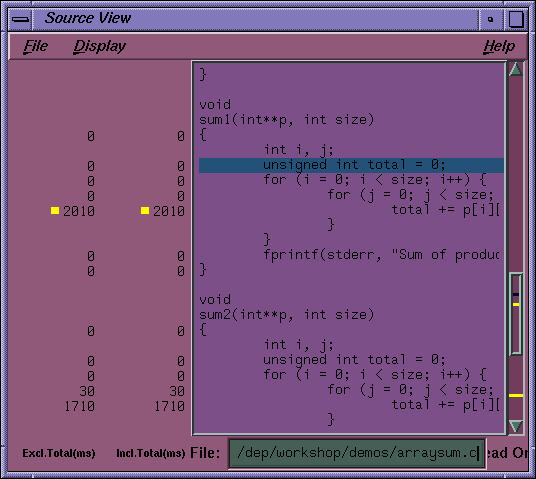Click 'total += p[i][' line in sum1
This screenshot has width=536, height=479.
point(445,210)
